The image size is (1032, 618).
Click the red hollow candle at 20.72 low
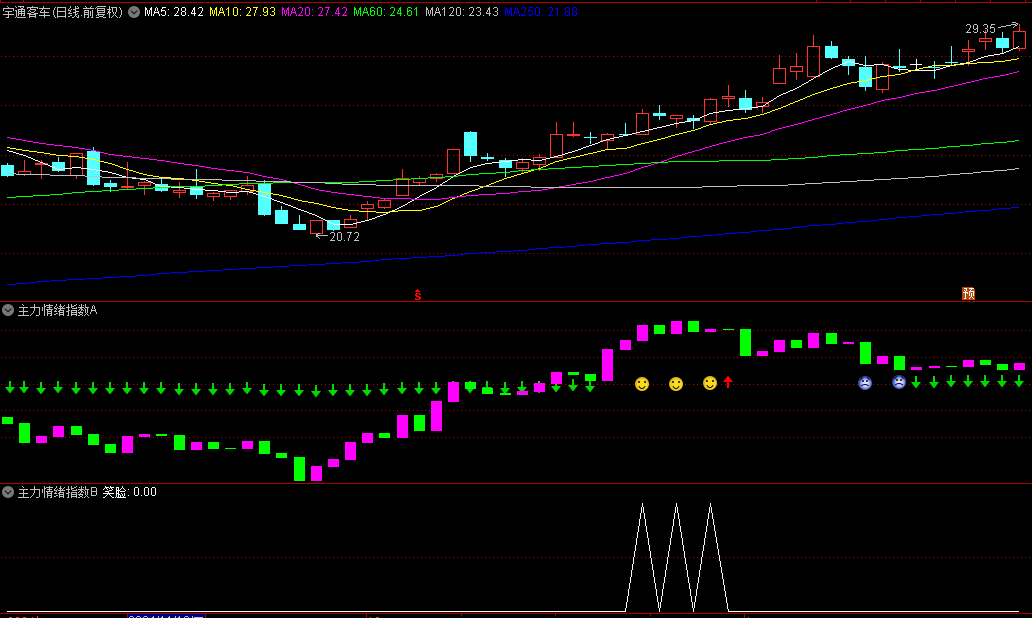click(x=317, y=228)
